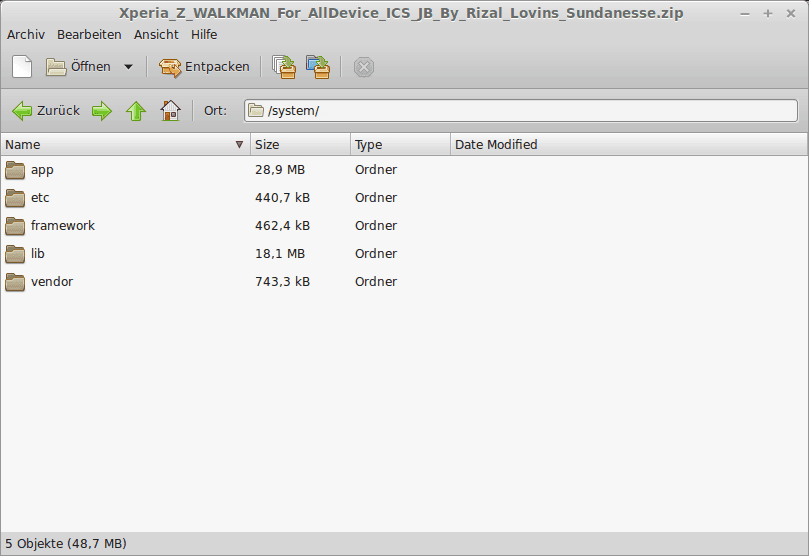Click the add files to archive icon

point(284,67)
